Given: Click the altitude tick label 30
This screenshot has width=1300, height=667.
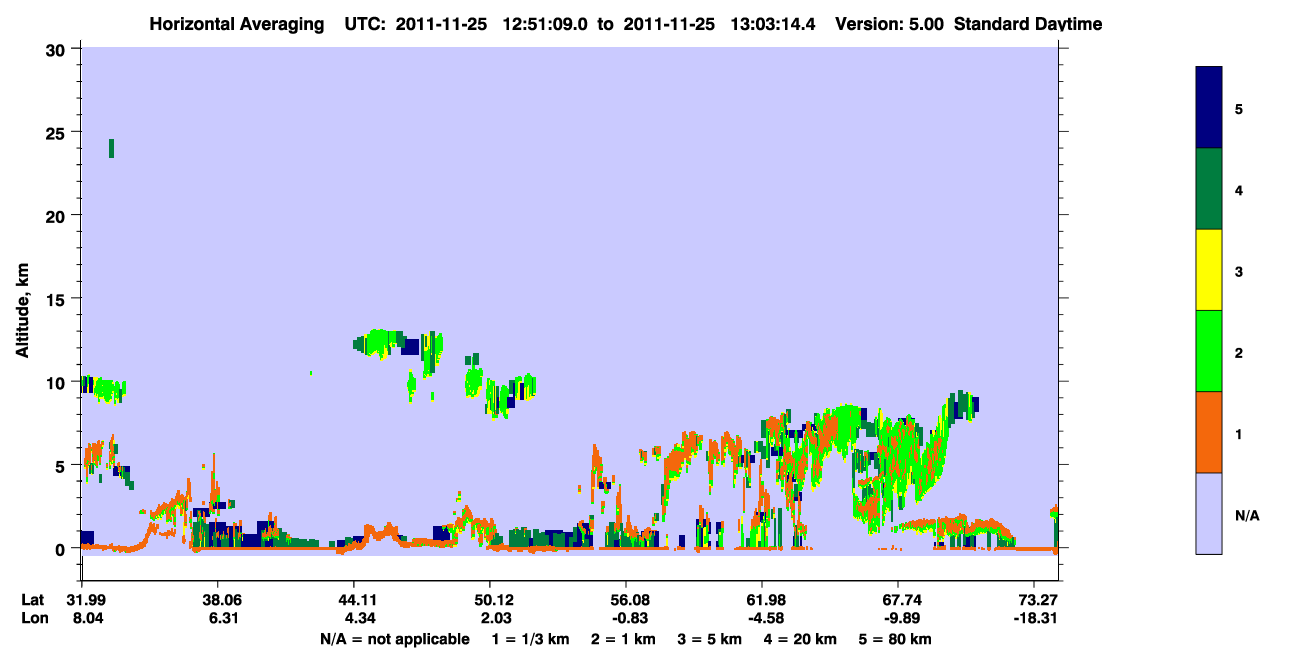Looking at the screenshot, I should 58,49.
